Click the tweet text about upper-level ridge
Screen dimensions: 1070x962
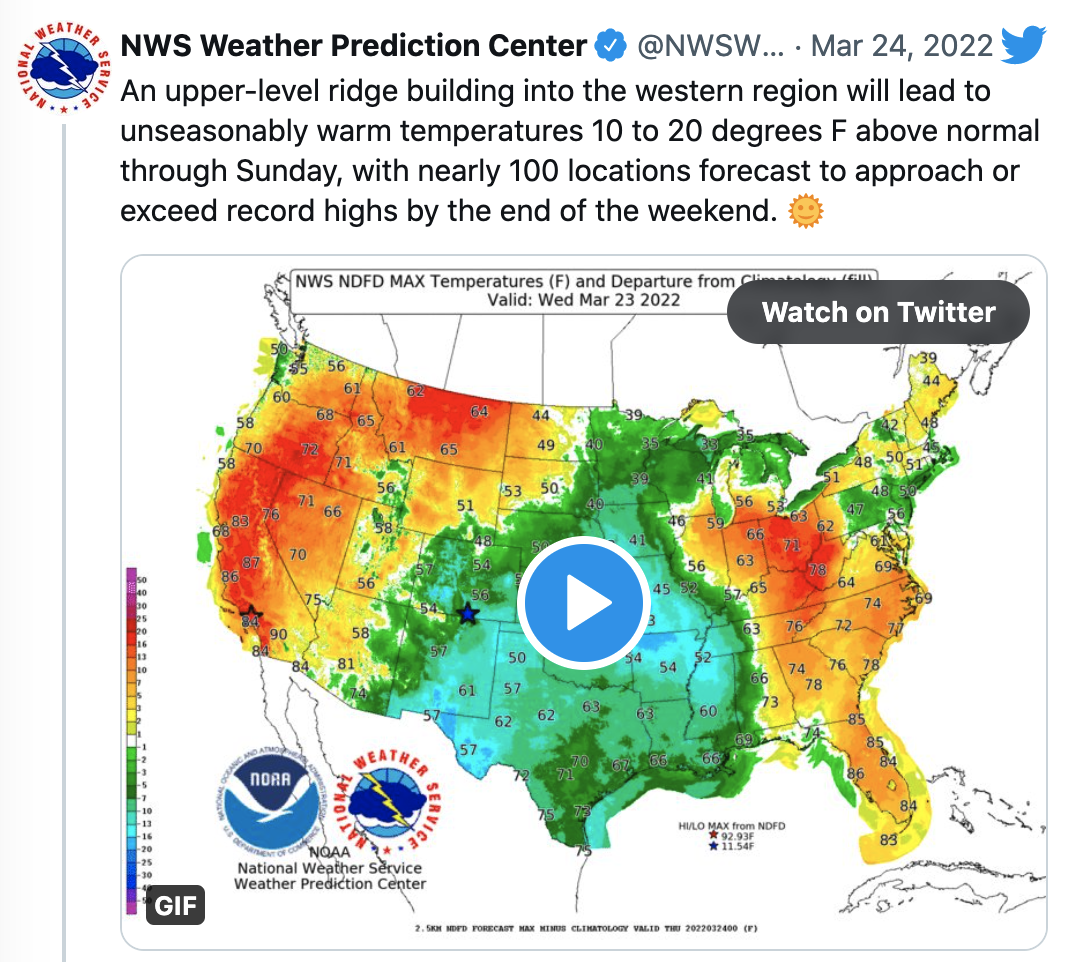pos(579,151)
